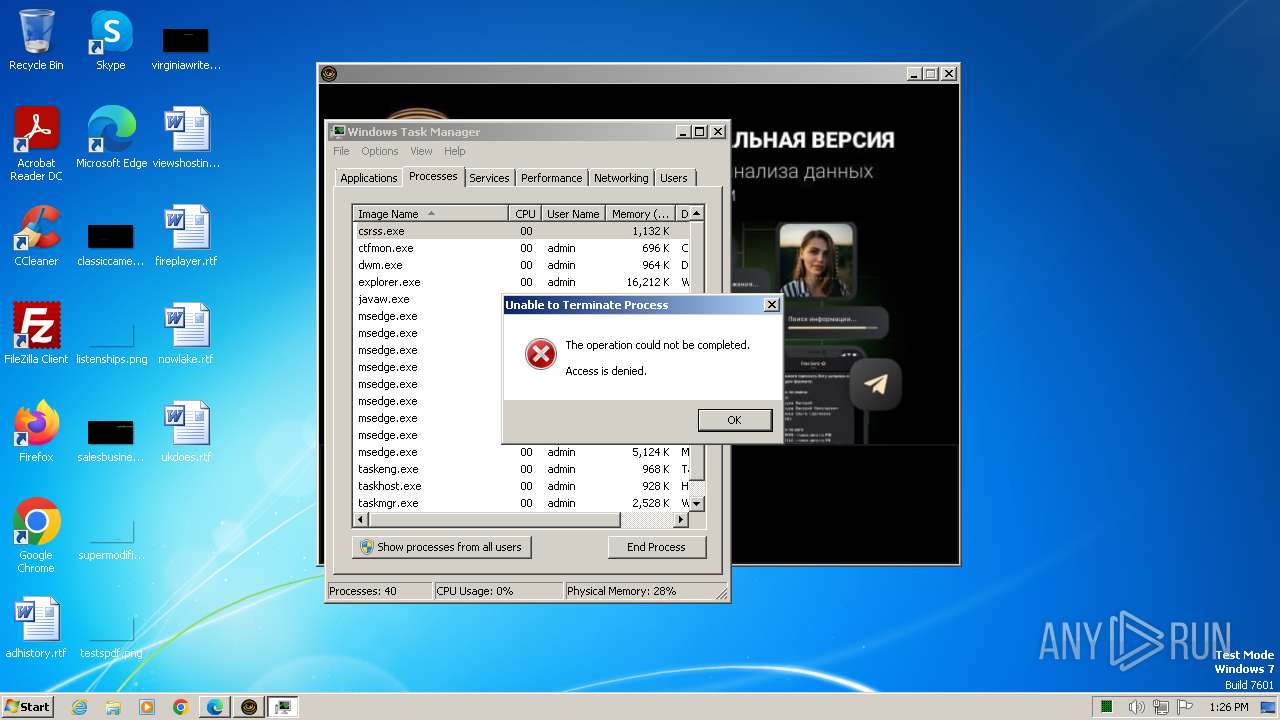Open Windows Explorer folder taskbar icon

113,707
